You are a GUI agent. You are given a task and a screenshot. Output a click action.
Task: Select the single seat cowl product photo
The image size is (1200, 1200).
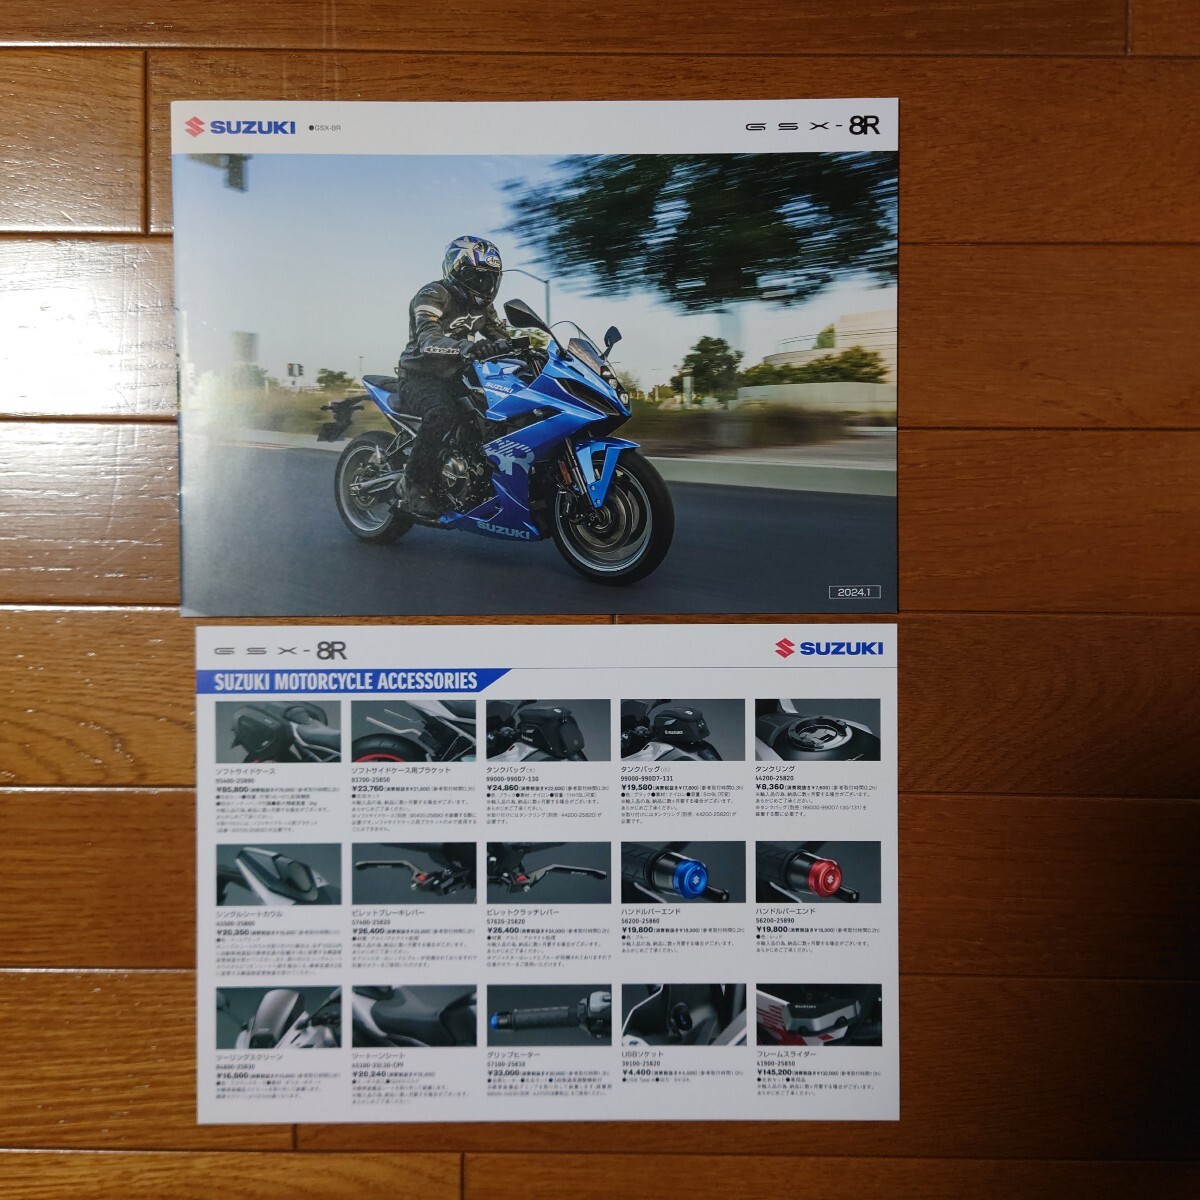point(278,873)
